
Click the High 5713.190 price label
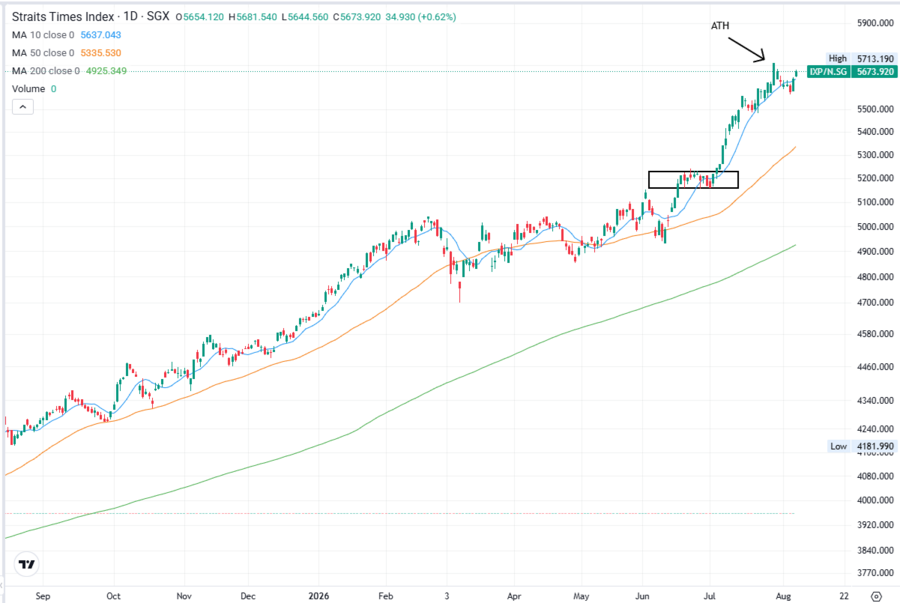click(861, 59)
